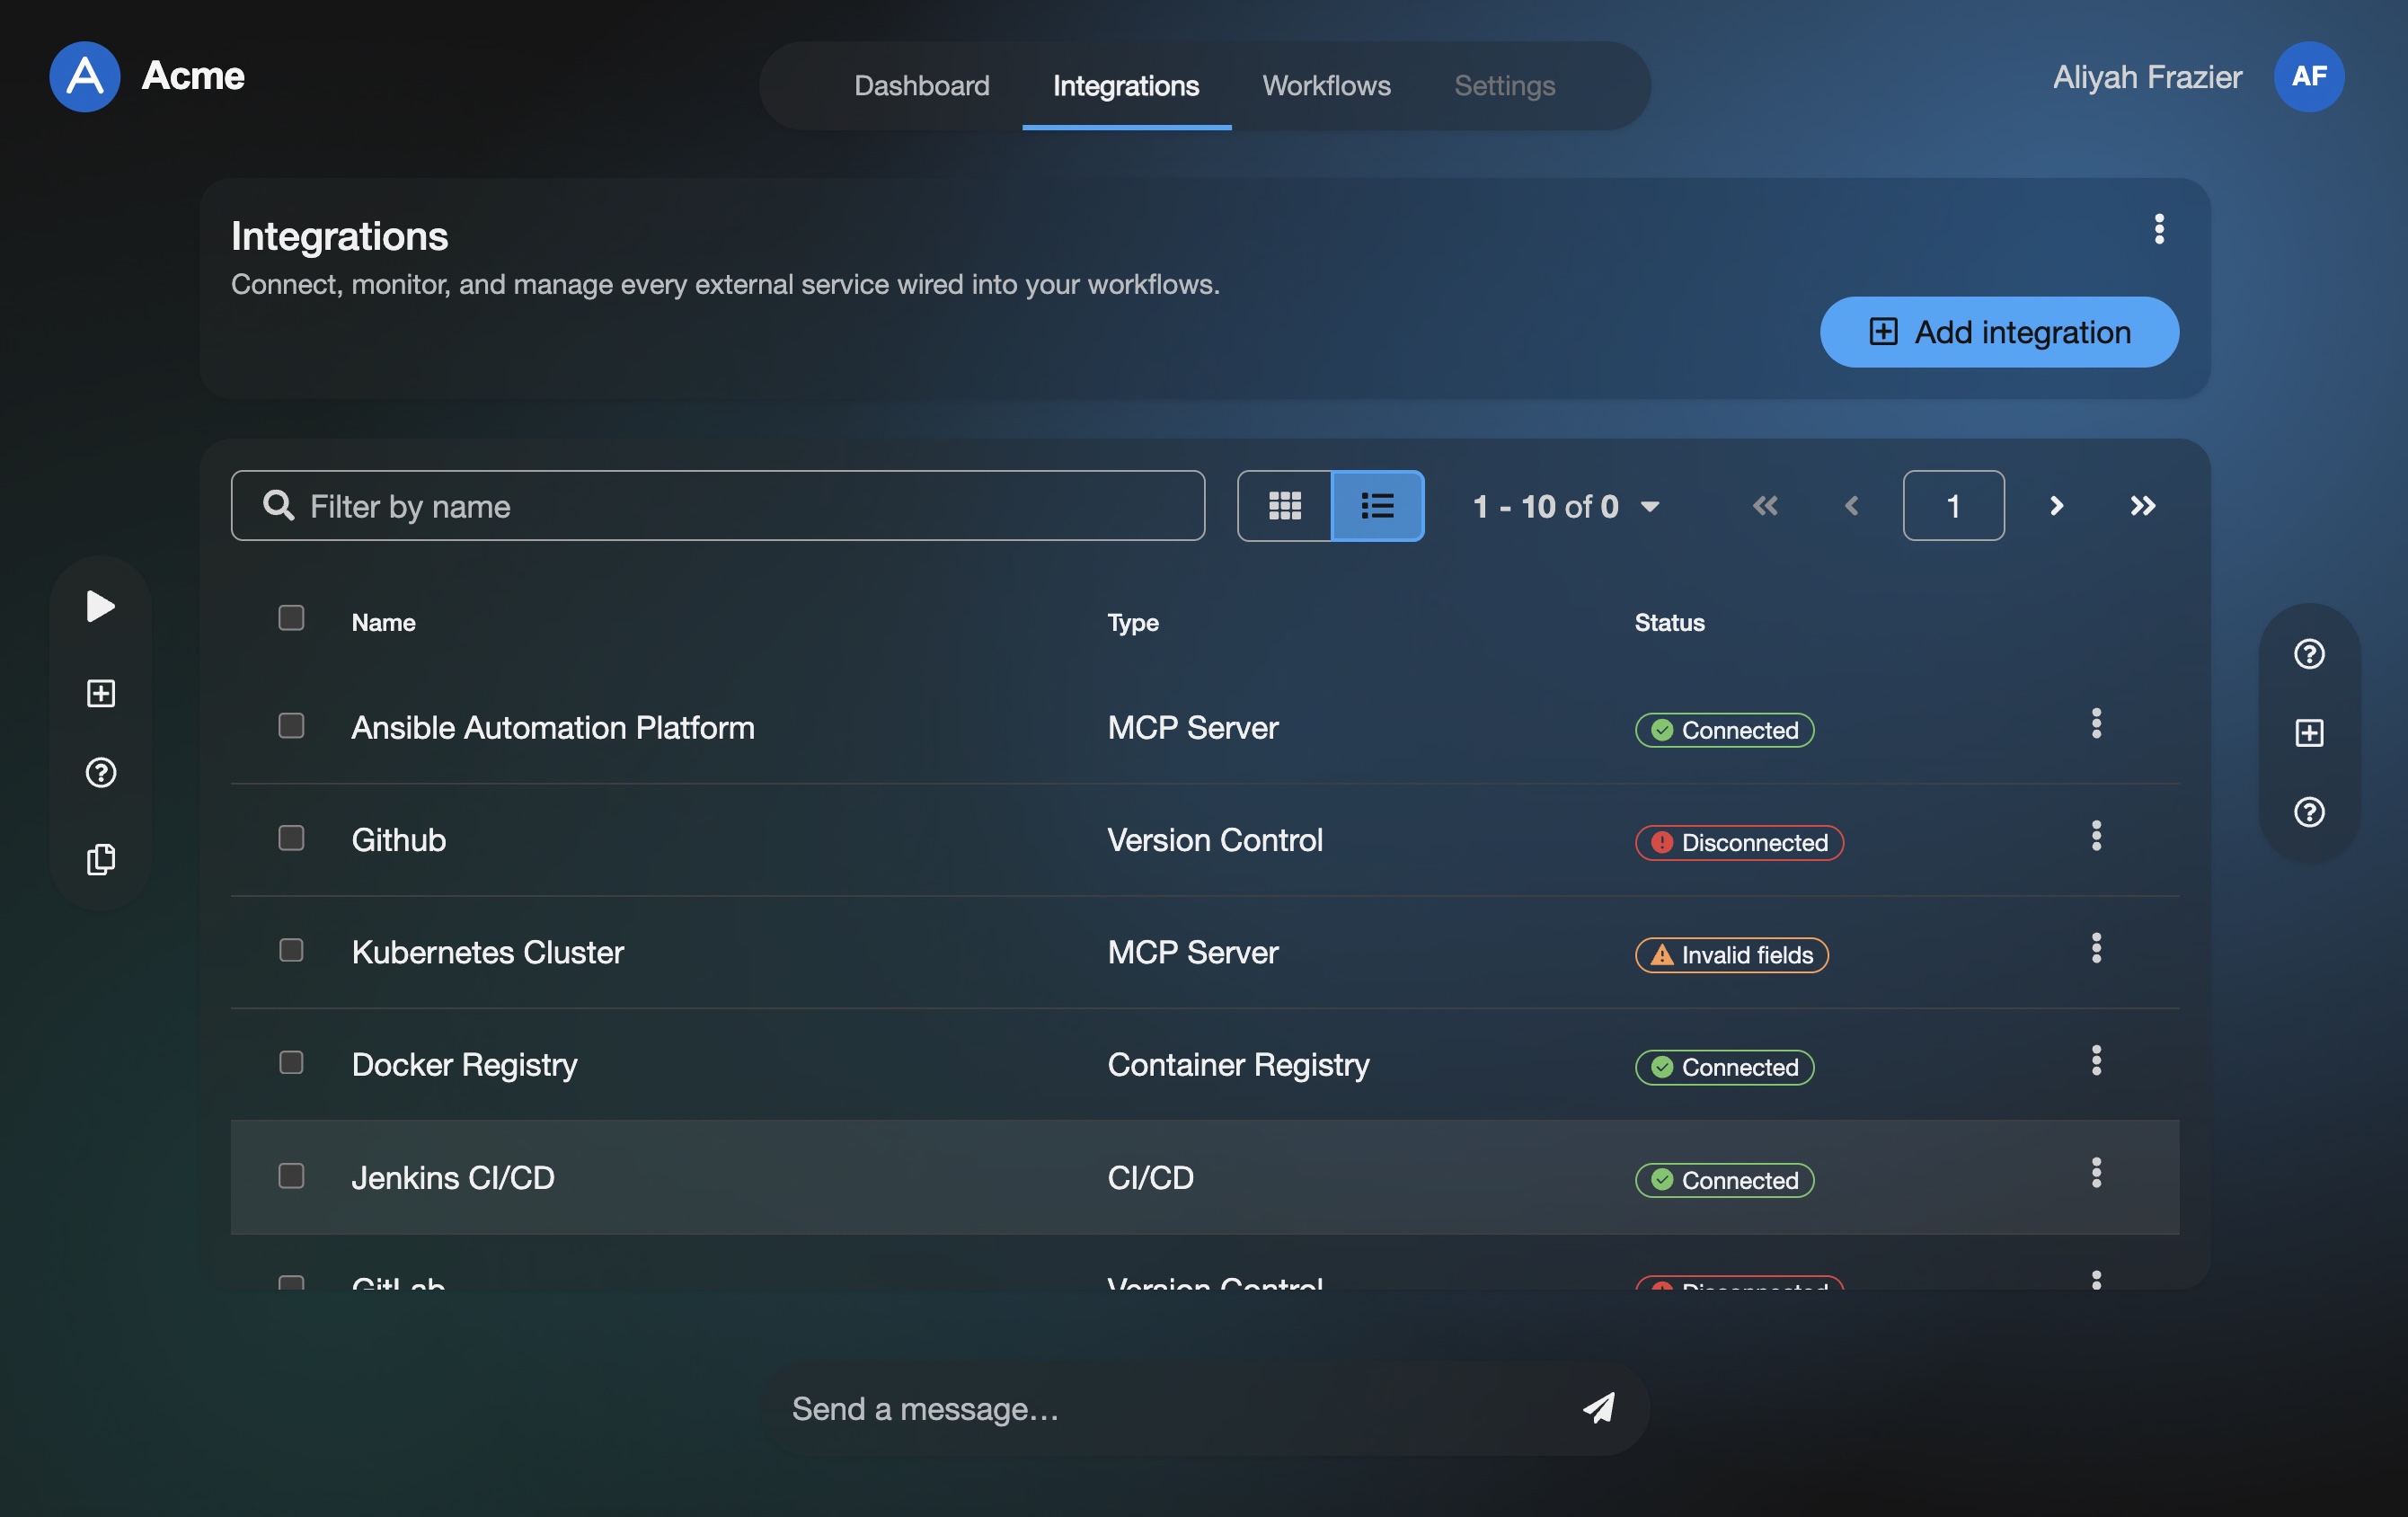Click the top help icon in right sidebar
Viewport: 2408px width, 1517px height.
pos(2308,654)
